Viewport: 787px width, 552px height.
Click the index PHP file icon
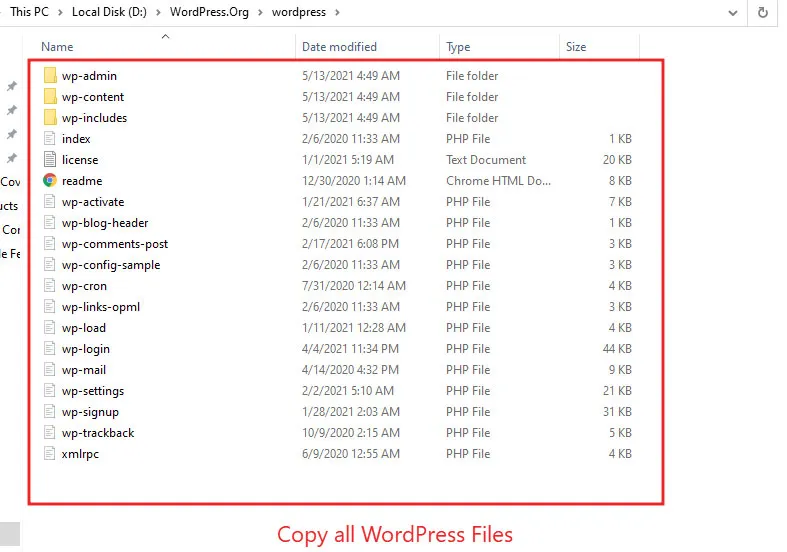[50, 139]
